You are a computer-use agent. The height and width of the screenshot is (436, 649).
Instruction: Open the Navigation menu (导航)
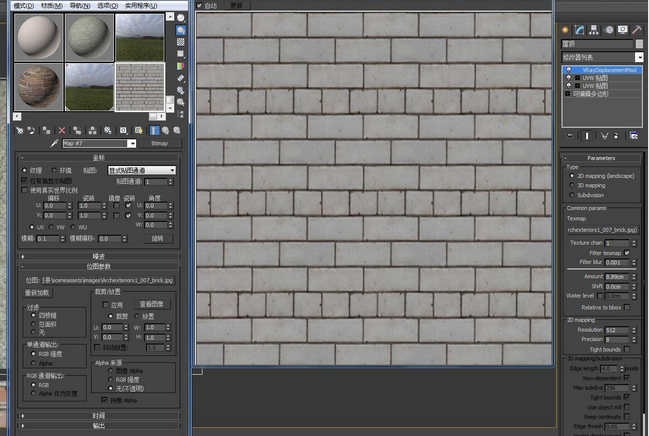(x=80, y=6)
